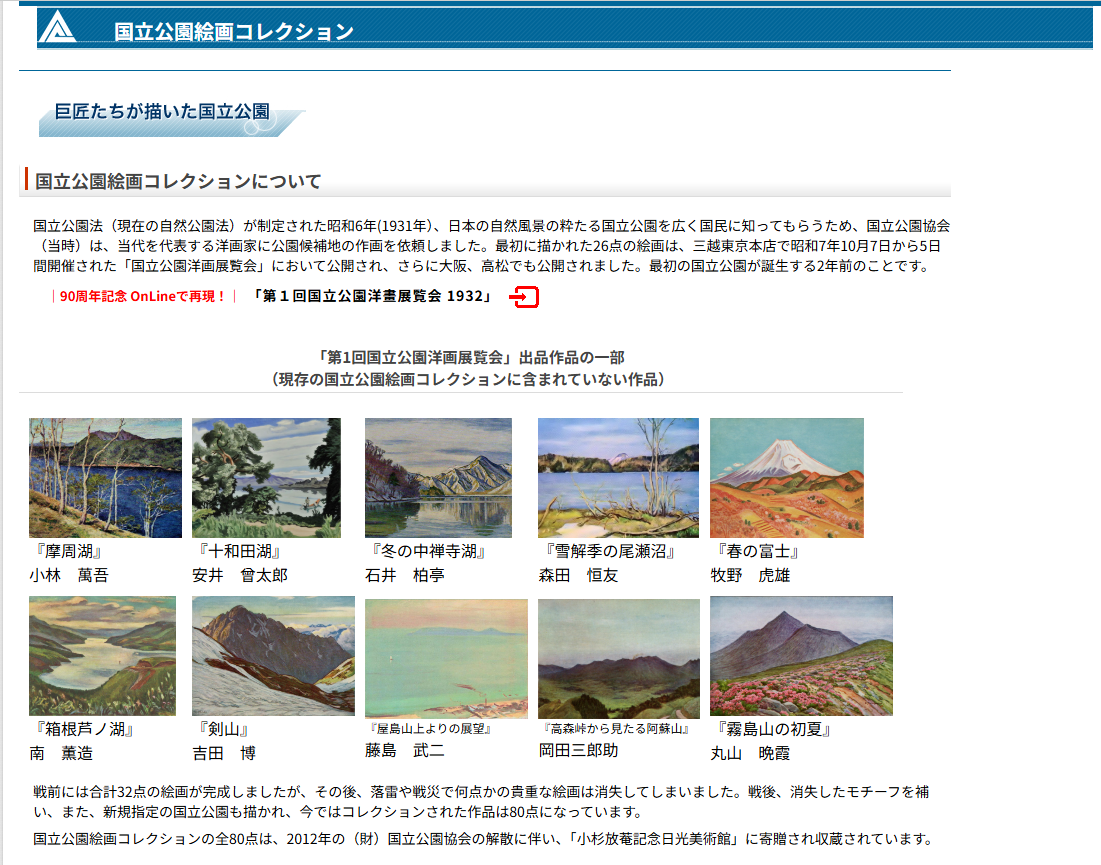Open the 第1回国立公園洋畫展覧会 1932 link
The height and width of the screenshot is (865, 1101).
372,297
